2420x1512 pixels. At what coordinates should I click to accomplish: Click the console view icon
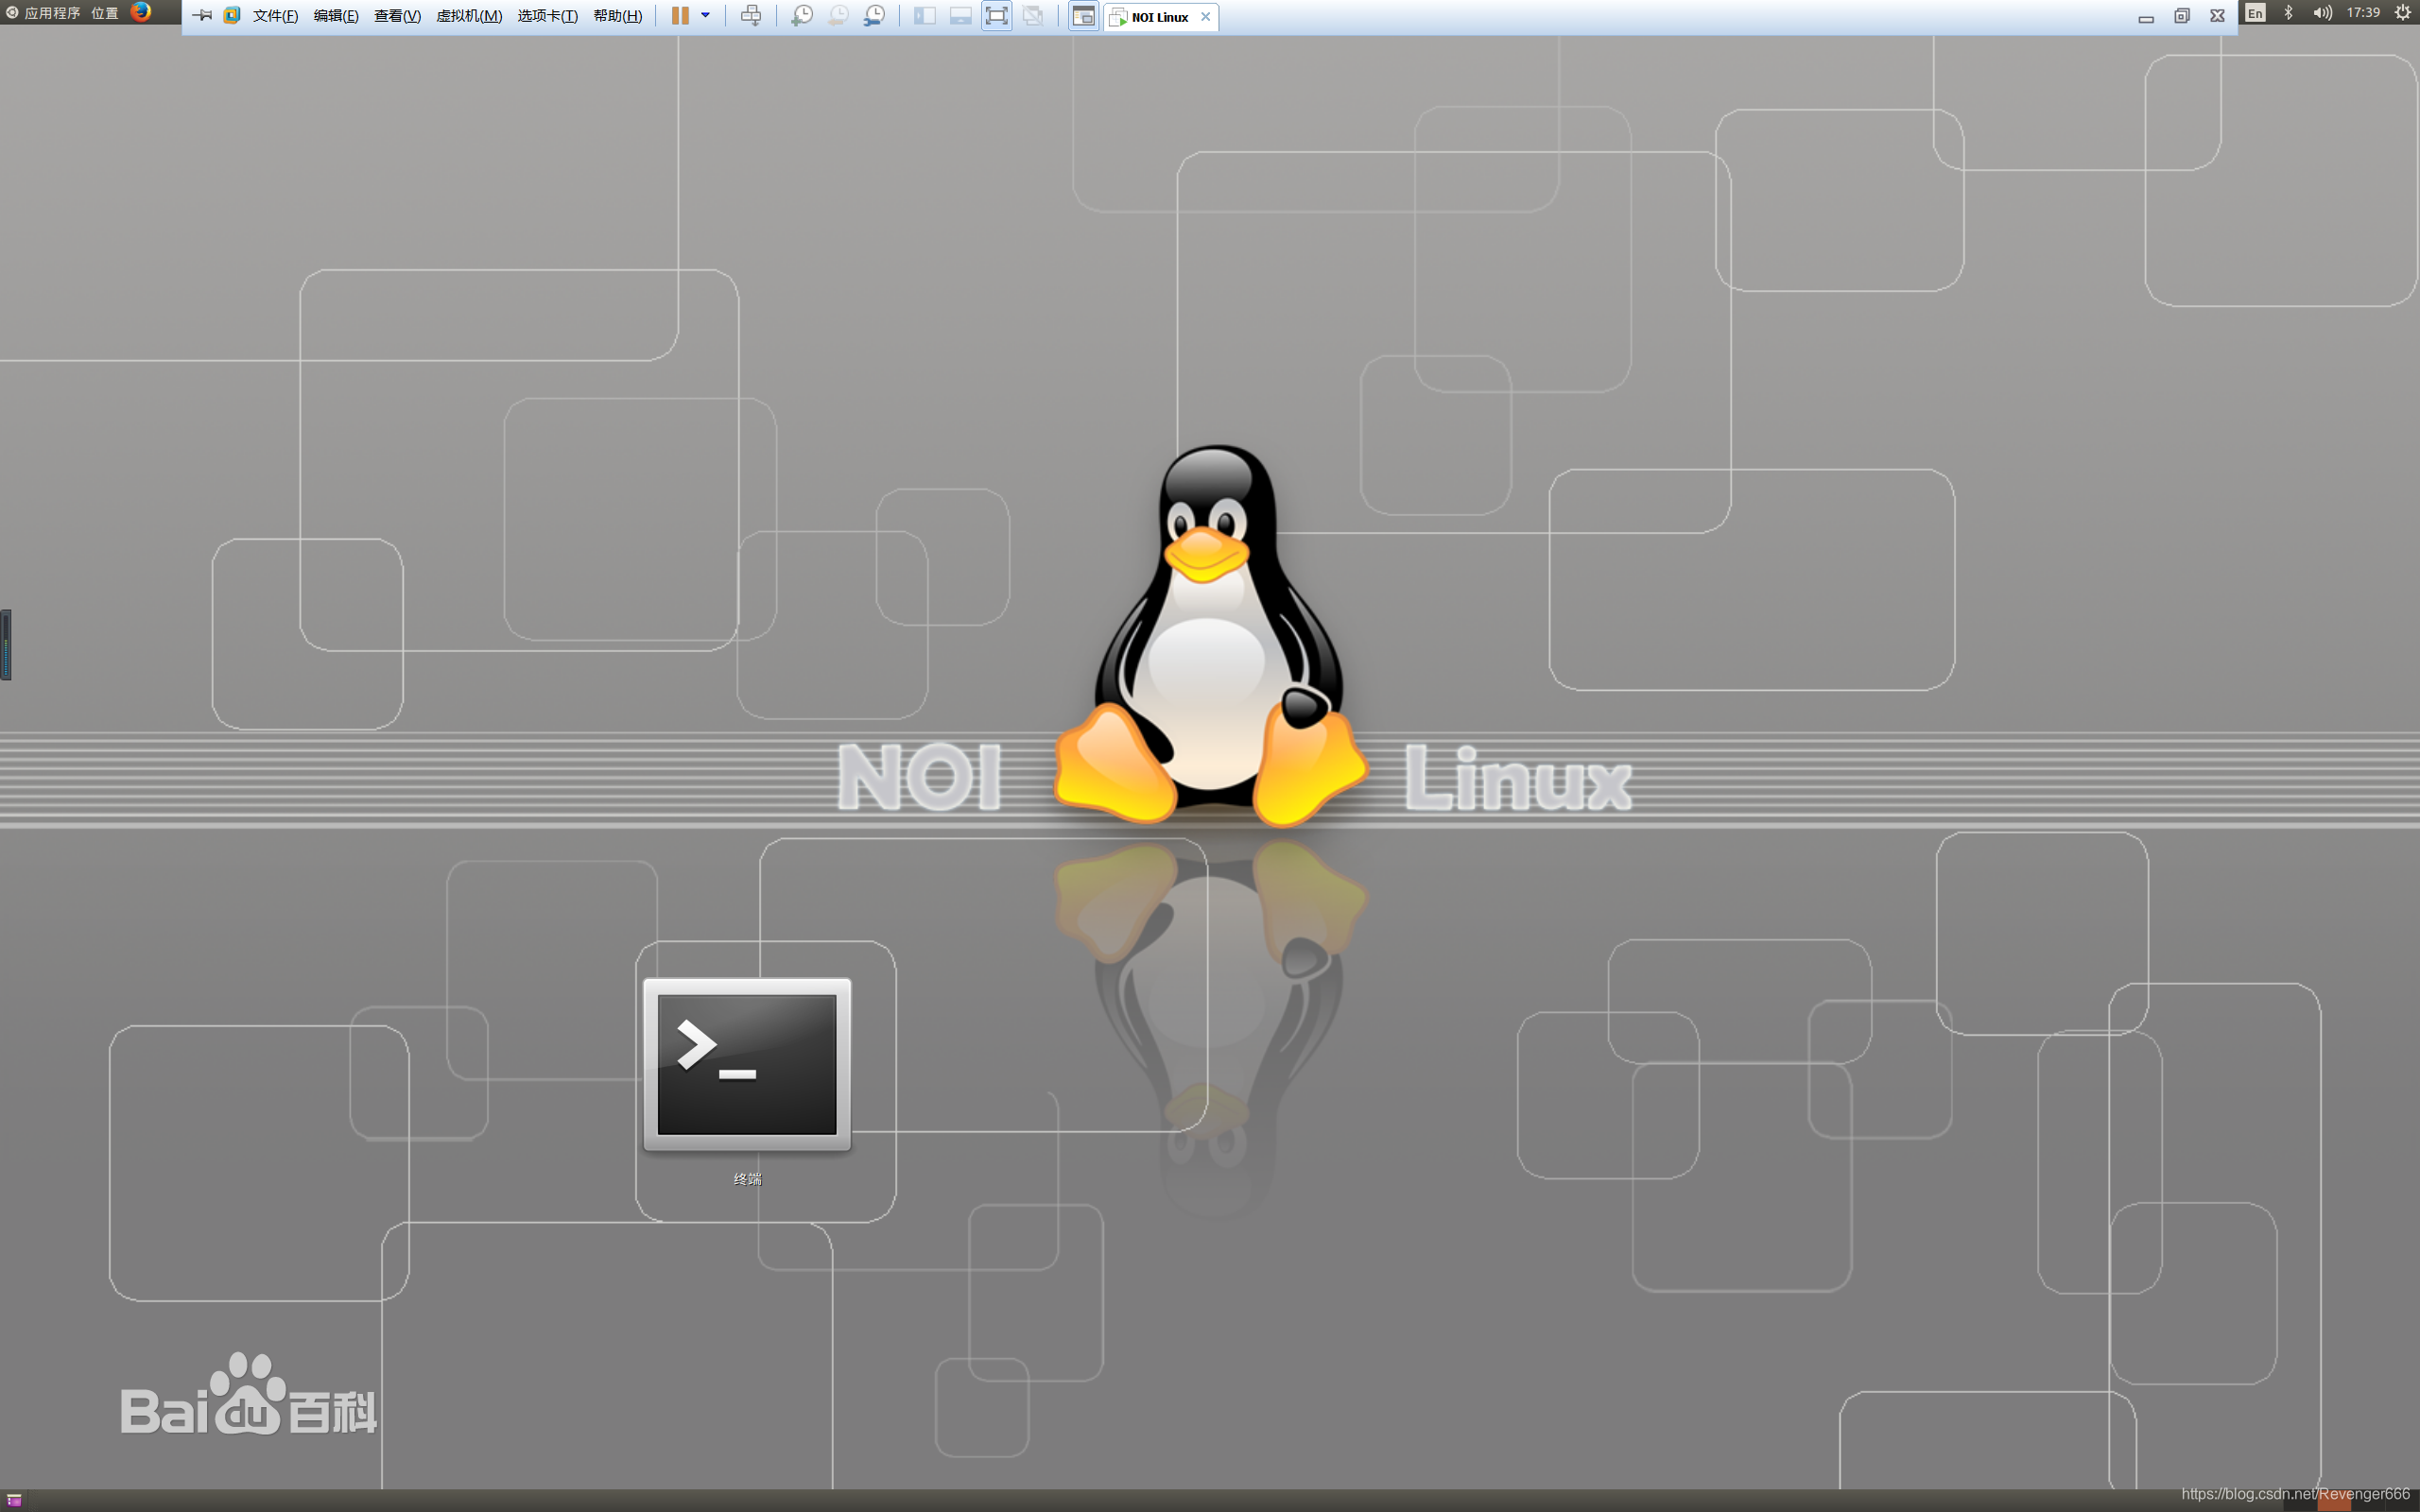1083,16
